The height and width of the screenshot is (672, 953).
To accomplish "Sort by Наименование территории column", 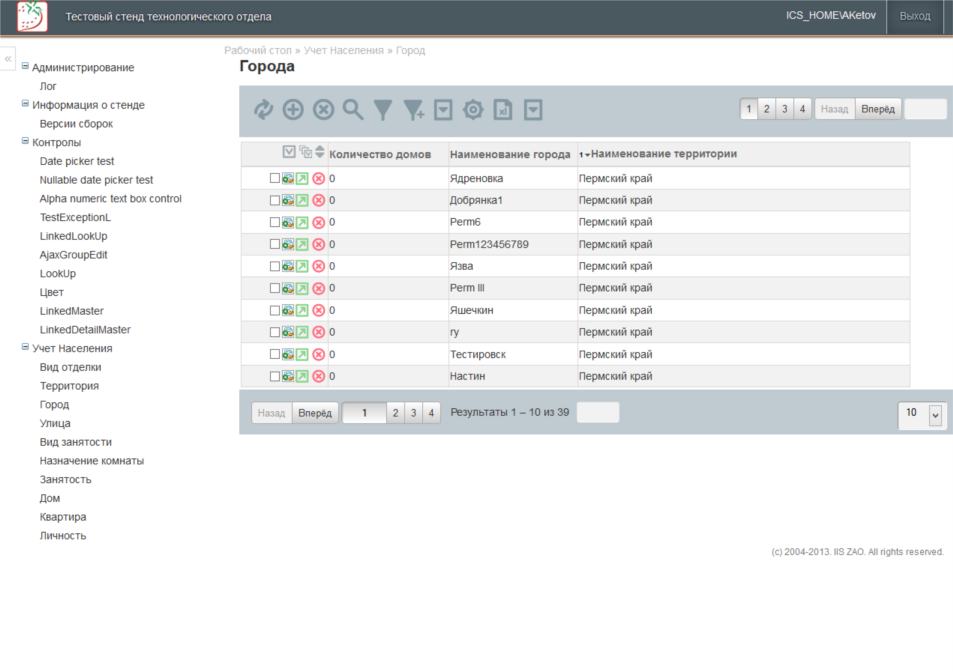I will coord(664,154).
